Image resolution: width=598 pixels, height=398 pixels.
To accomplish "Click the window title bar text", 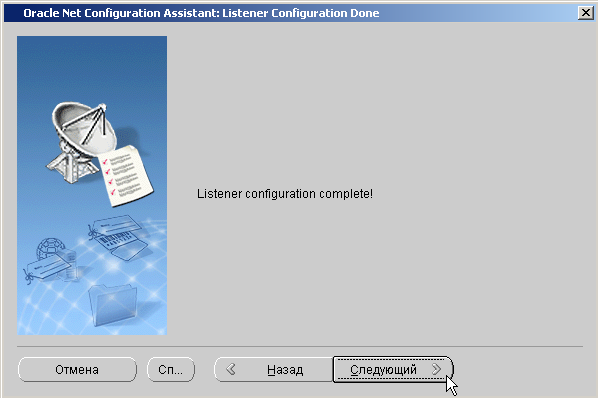I will coord(201,13).
